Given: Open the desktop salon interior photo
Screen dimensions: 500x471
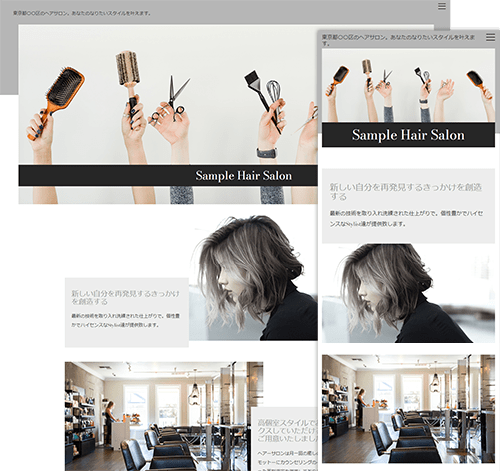Looking at the screenshot, I should pyautogui.click(x=164, y=416).
